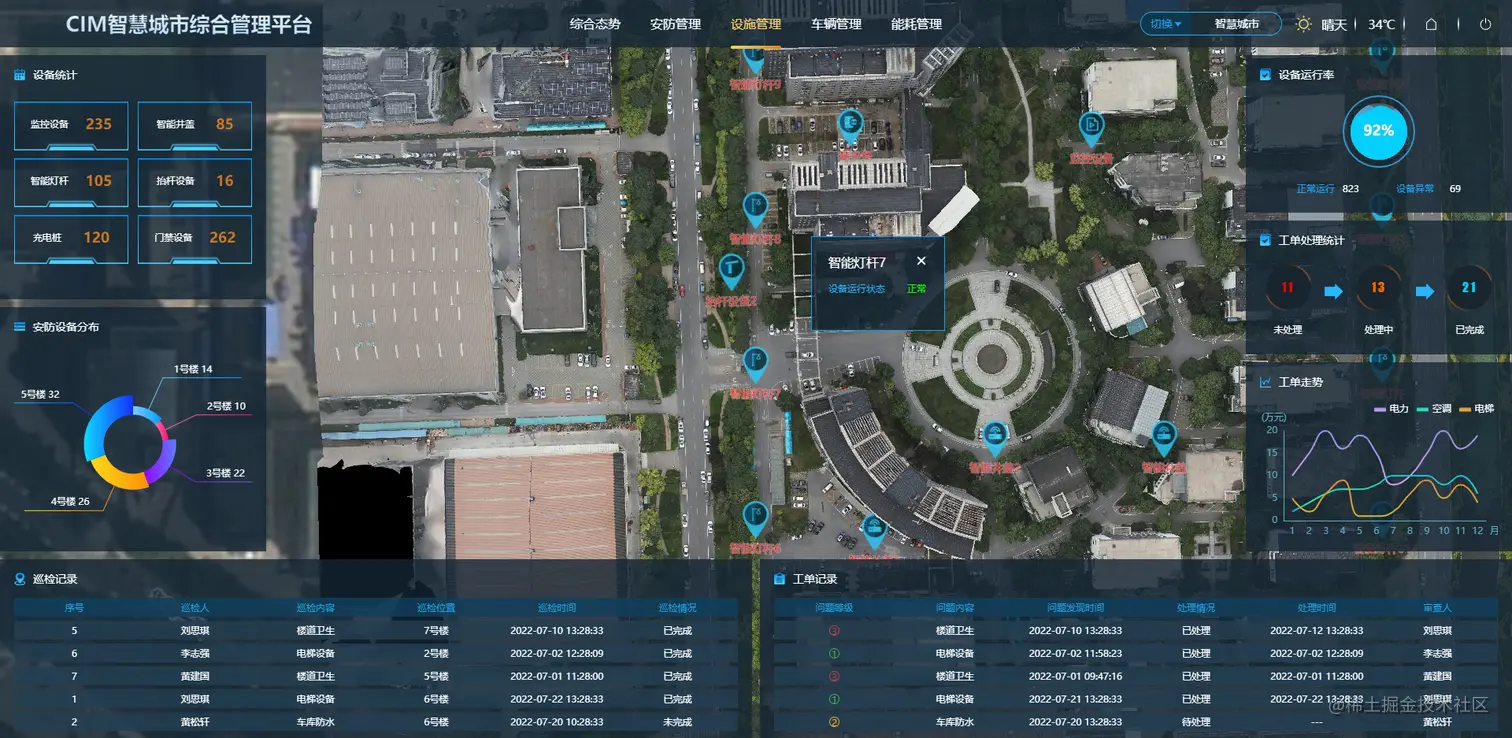Open the 安防管理 menu
1512x738 pixels.
(675, 24)
